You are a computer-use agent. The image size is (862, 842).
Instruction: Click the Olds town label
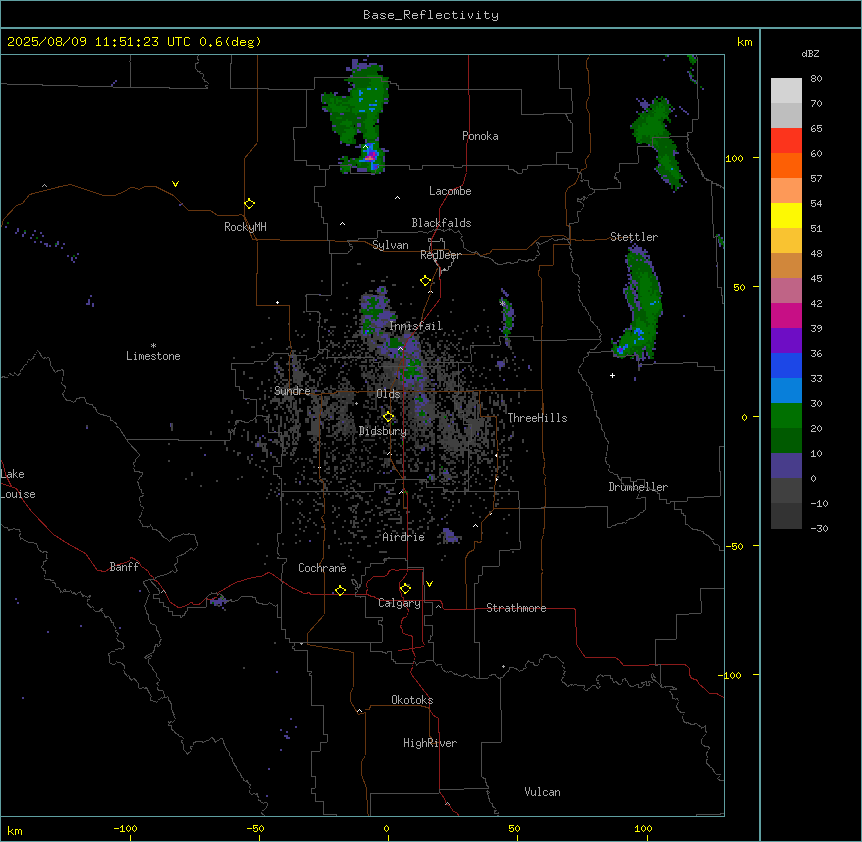388,394
